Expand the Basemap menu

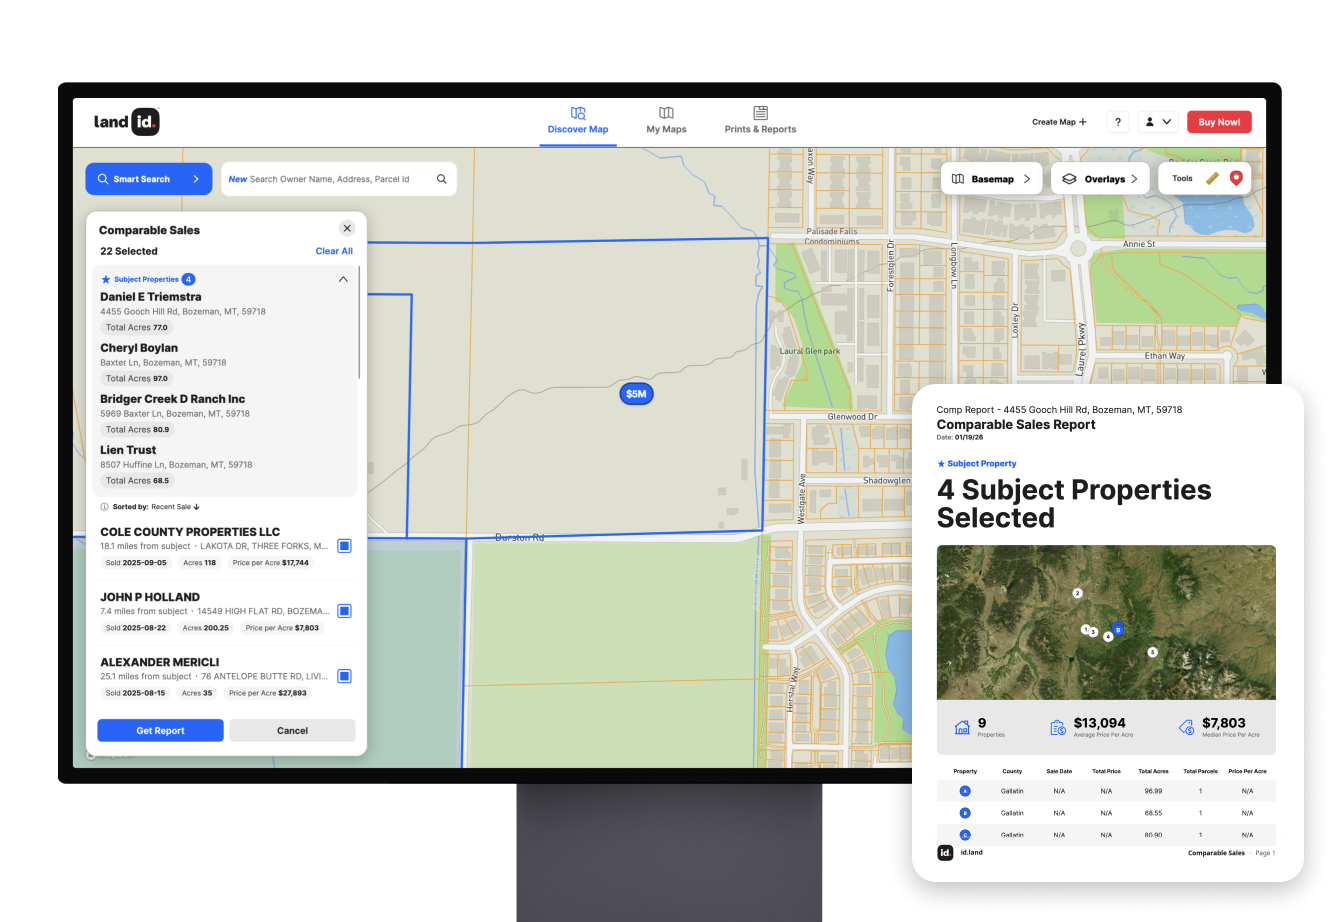992,179
